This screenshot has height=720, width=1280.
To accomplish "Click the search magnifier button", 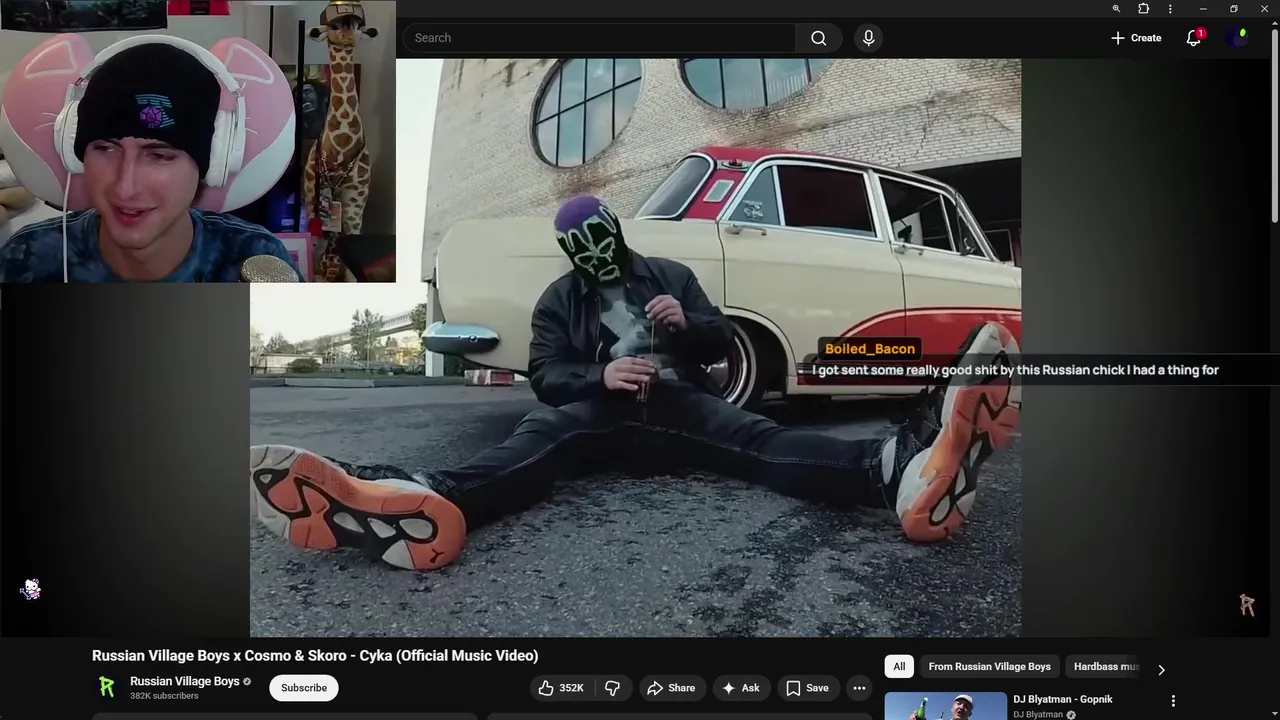I will pos(818,38).
